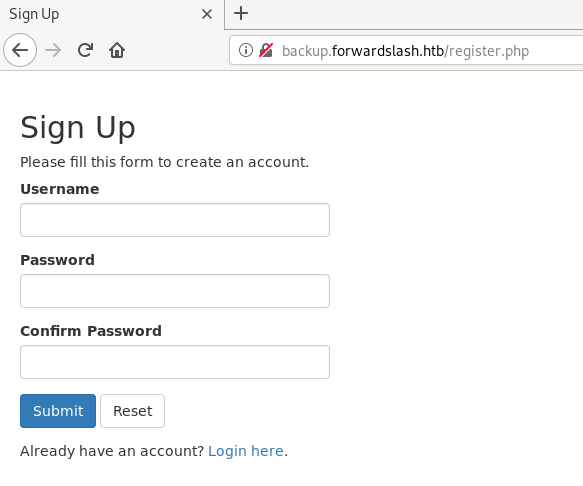Click the URL address bar text

(405, 51)
